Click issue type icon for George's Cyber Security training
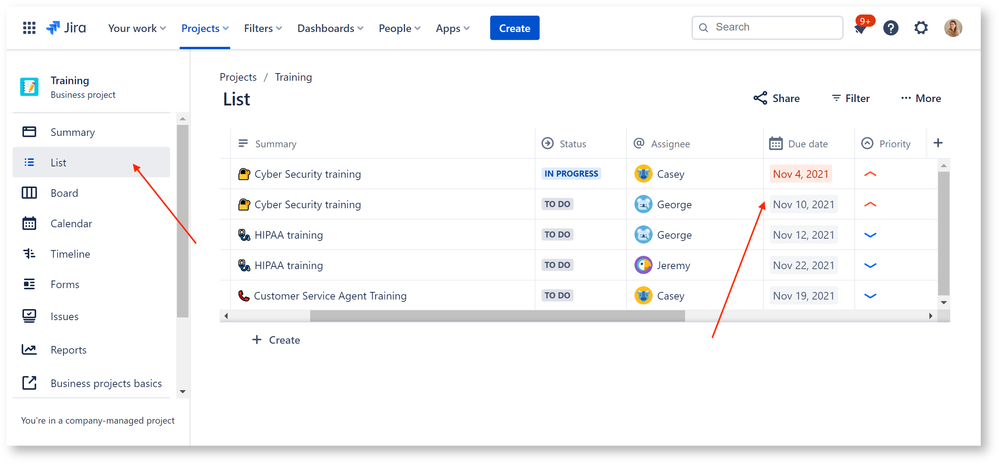The height and width of the screenshot is (464, 999). 243,204
